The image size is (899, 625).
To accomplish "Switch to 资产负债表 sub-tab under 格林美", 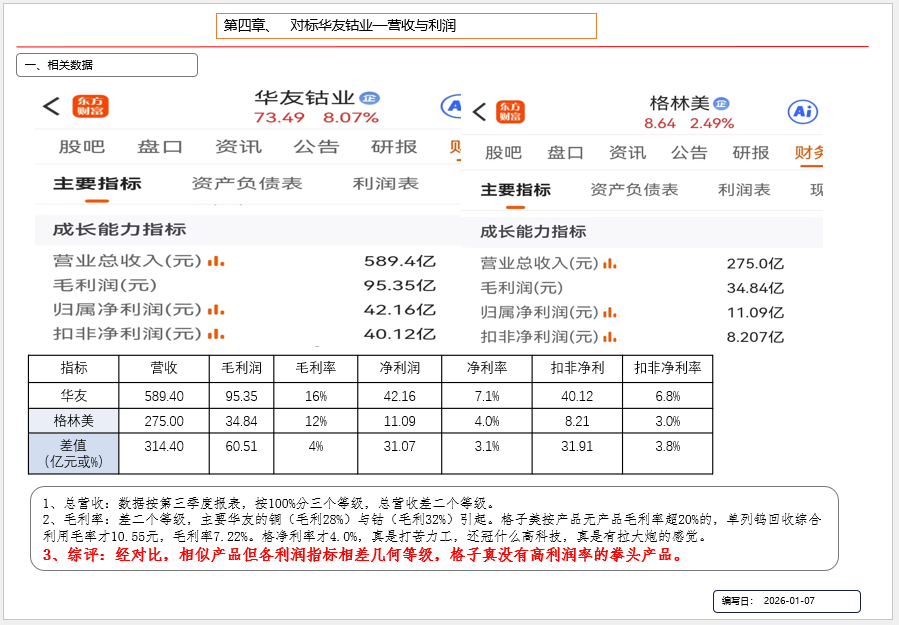I will 635,190.
